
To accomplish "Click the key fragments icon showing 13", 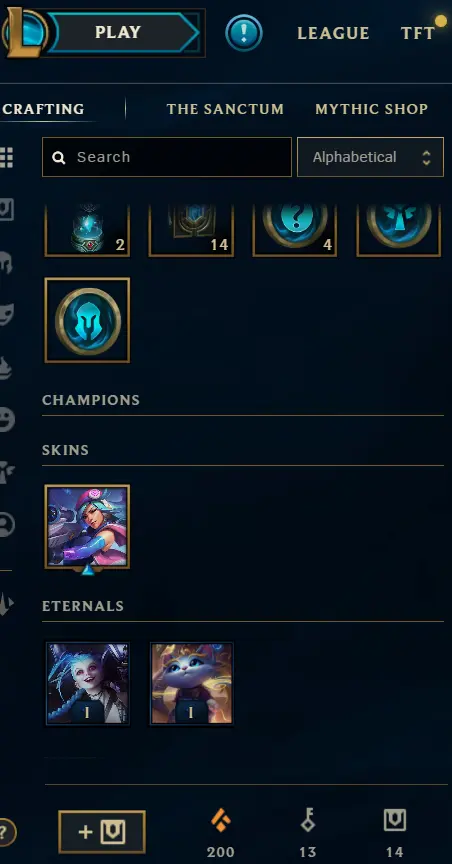I will tap(308, 820).
